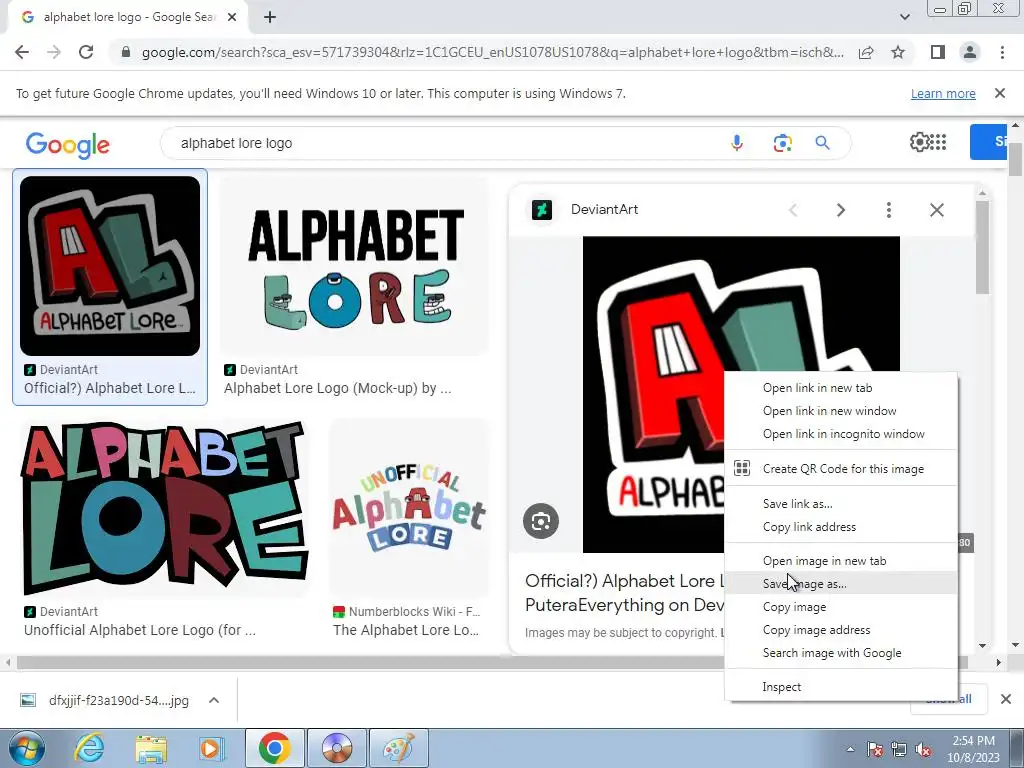
Task: Open the Chrome three-dot menu
Action: (x=1002, y=52)
